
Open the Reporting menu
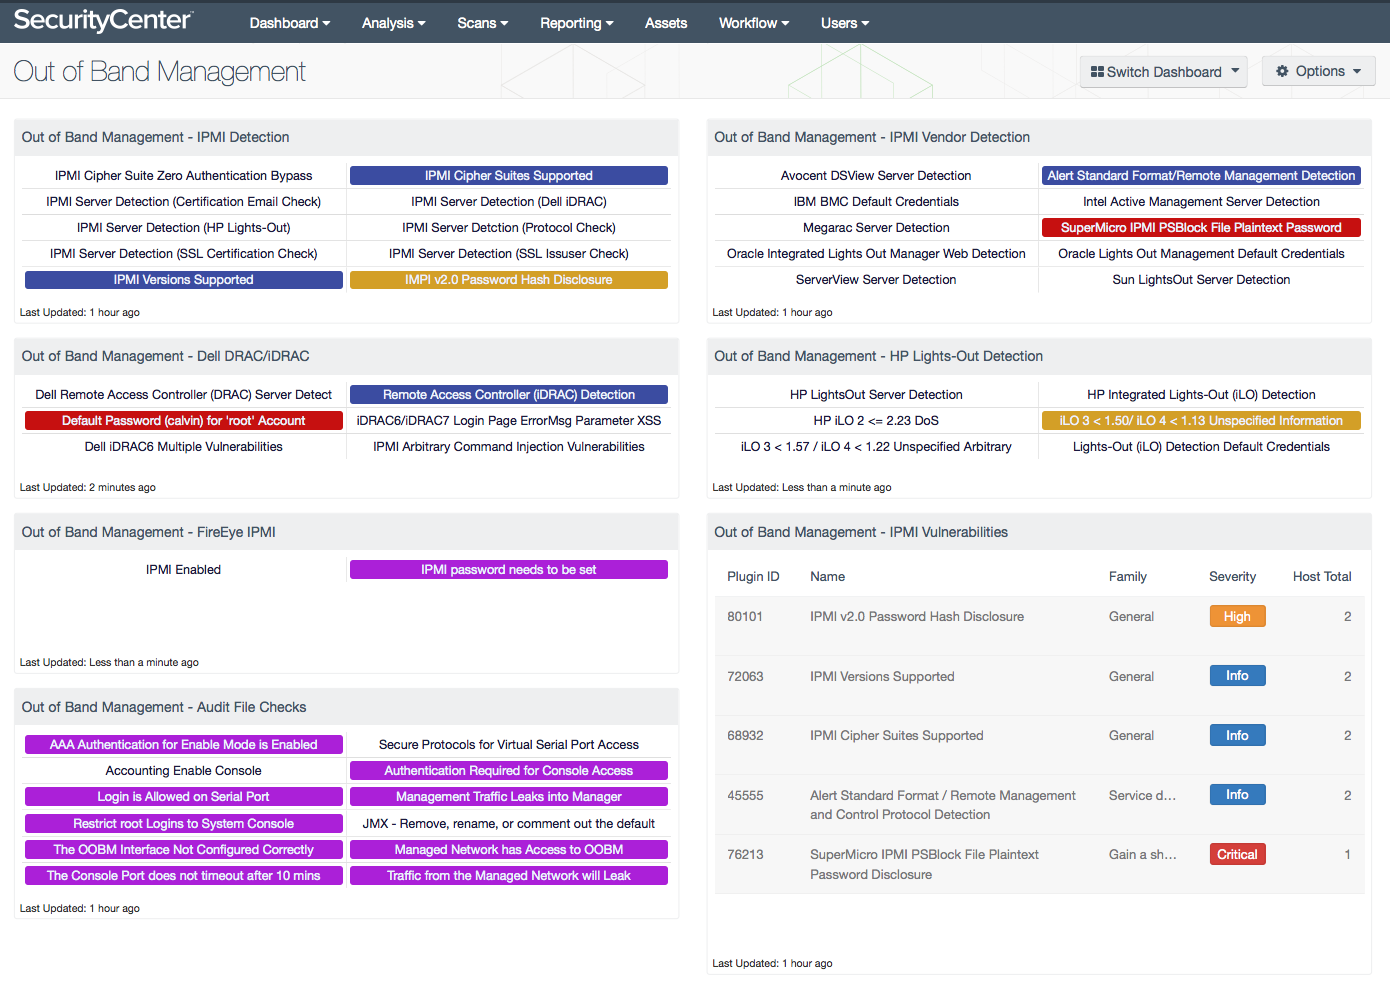pos(577,23)
